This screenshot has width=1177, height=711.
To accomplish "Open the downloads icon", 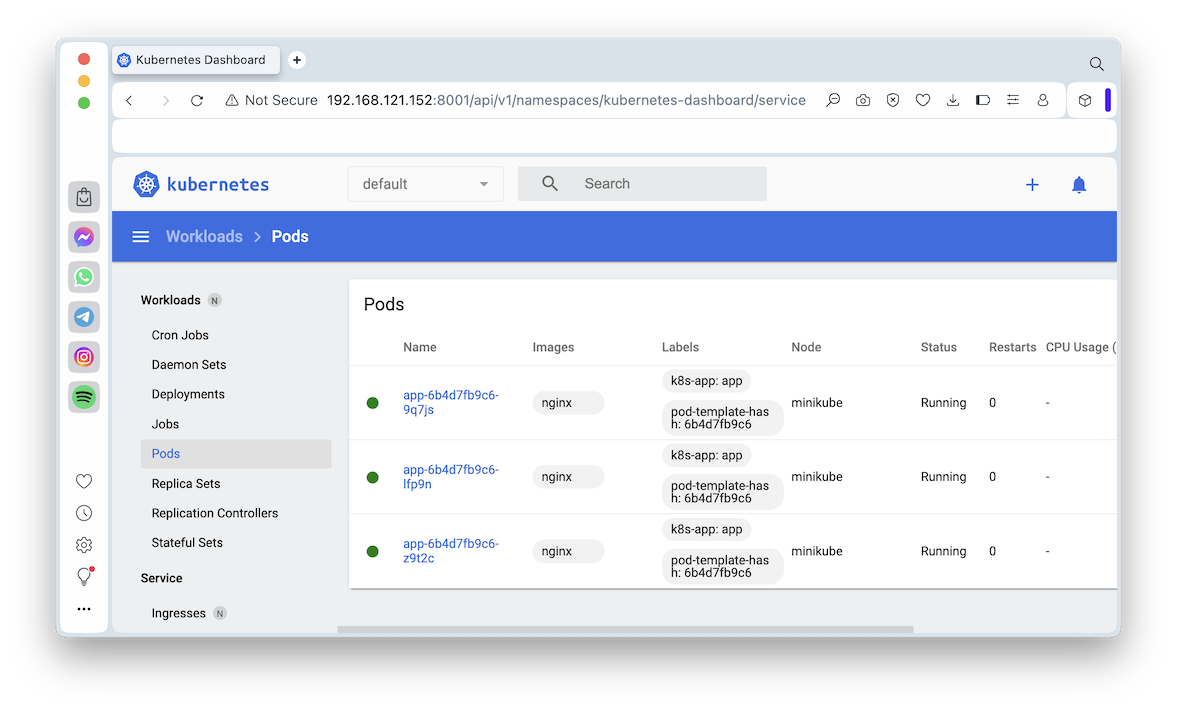I will coord(953,100).
